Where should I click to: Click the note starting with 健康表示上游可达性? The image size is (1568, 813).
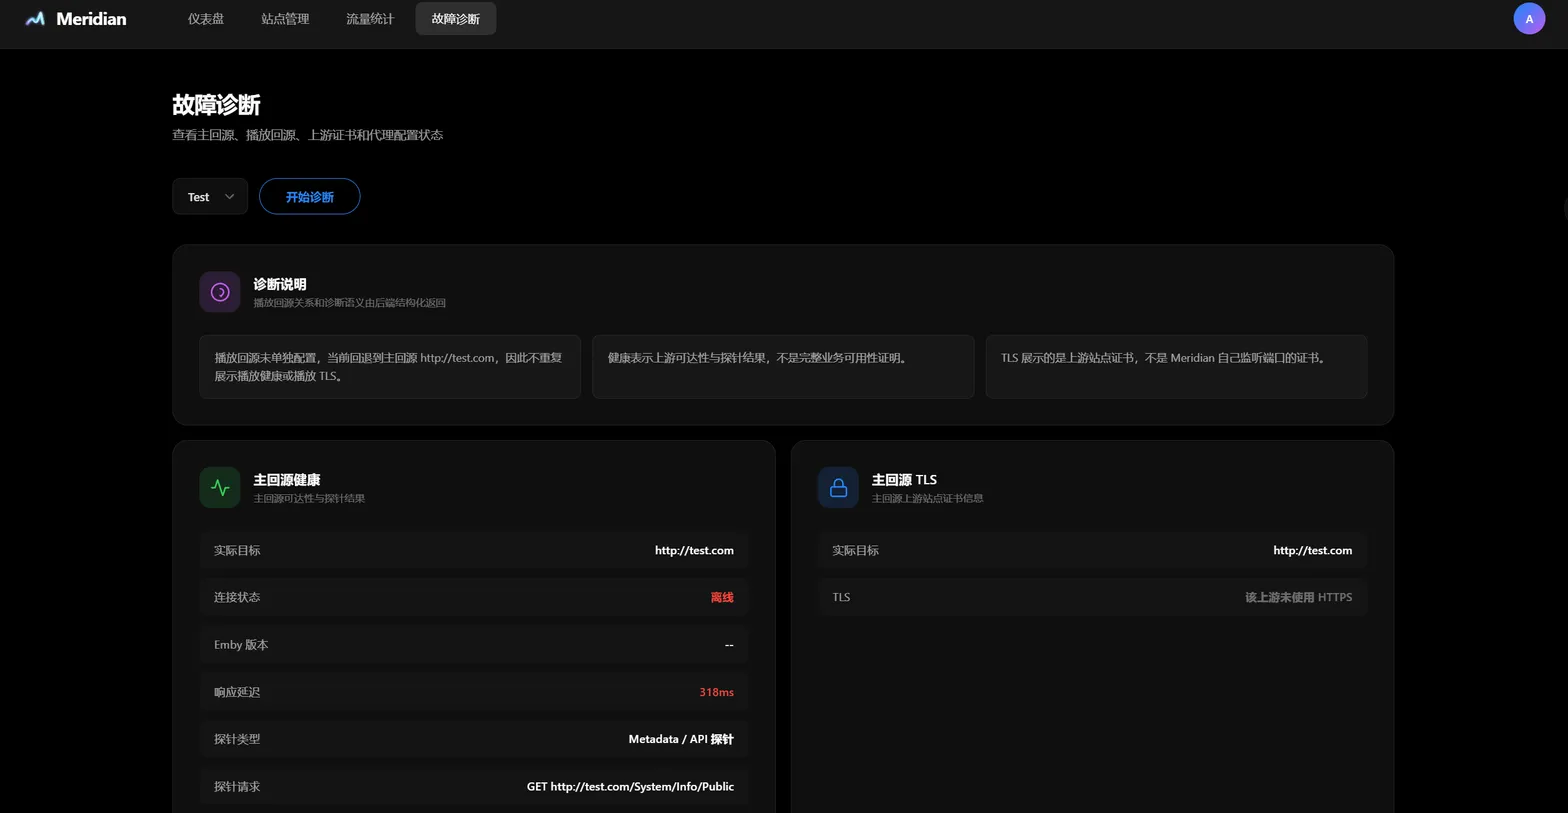click(783, 367)
